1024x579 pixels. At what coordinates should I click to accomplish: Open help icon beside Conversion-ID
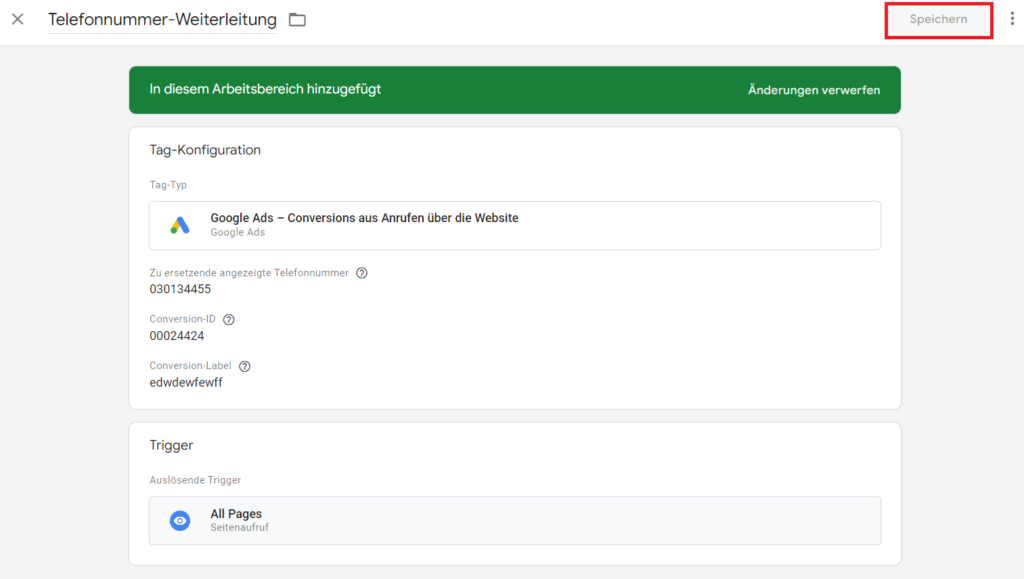pyautogui.click(x=229, y=319)
